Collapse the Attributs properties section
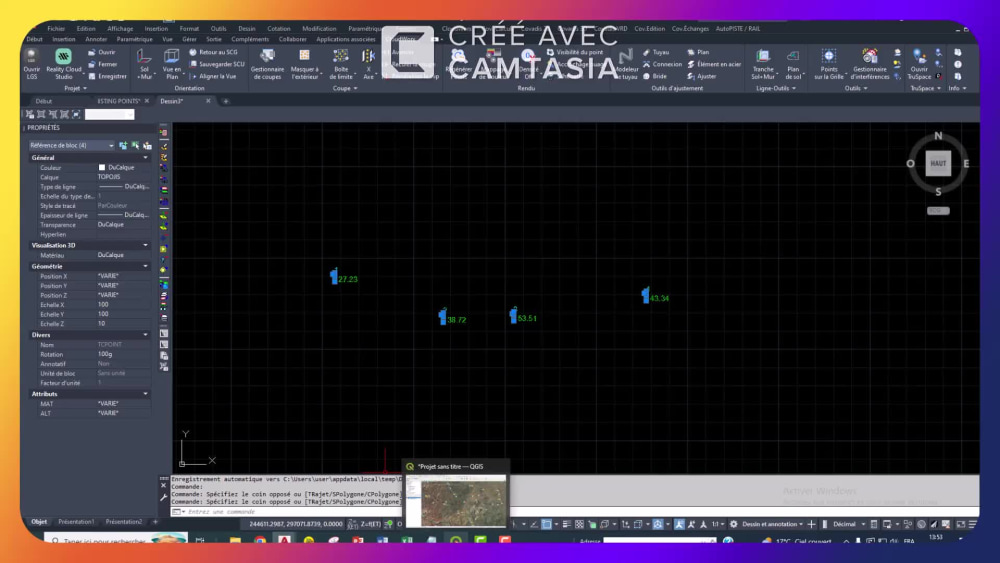This screenshot has height=563, width=1000. pos(145,394)
